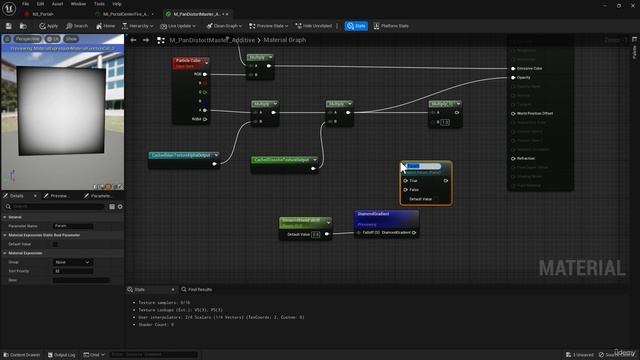Open the Hierarchy dropdown

pos(138,26)
